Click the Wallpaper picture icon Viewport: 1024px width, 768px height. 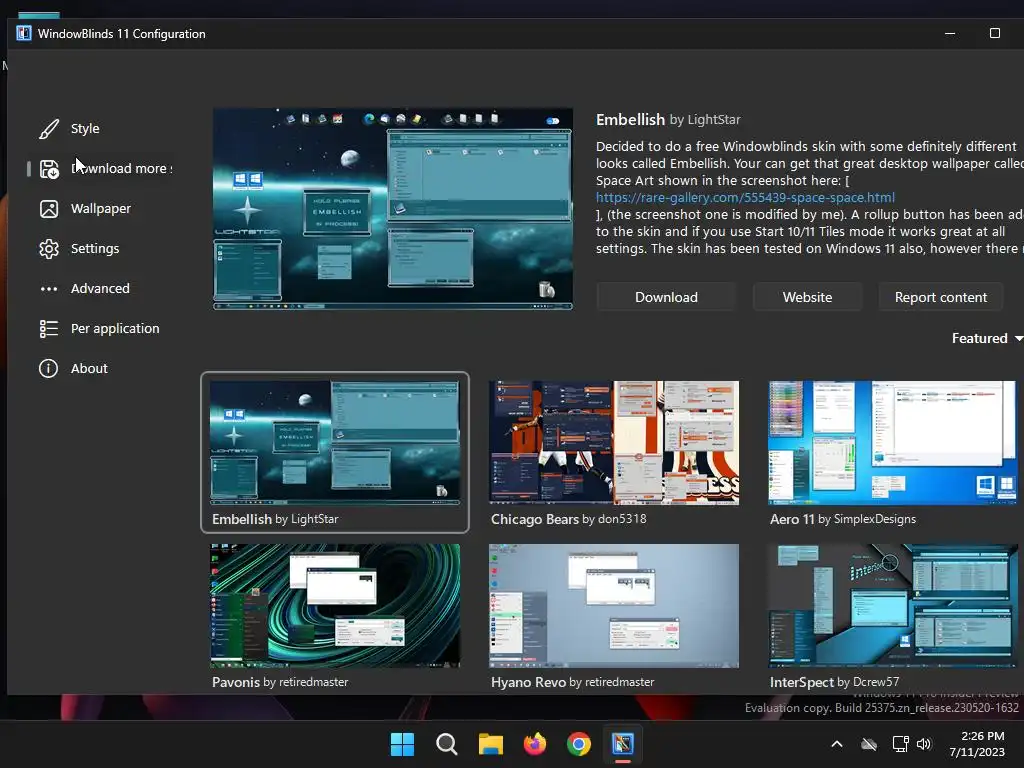coord(48,208)
